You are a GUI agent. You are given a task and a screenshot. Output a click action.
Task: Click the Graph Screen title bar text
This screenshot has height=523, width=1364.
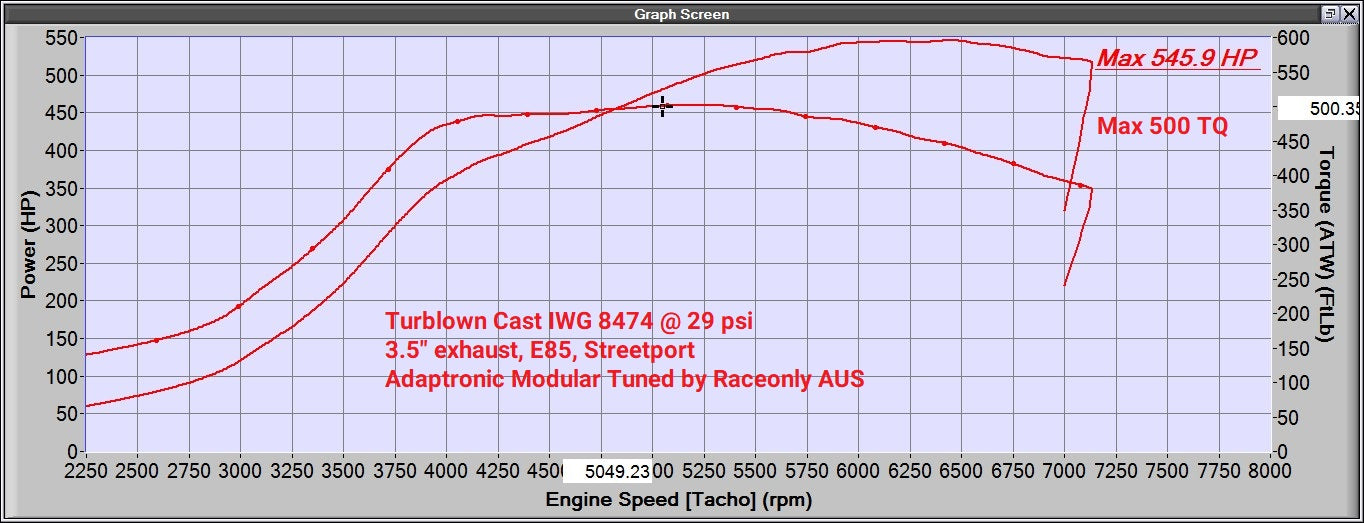tap(682, 14)
